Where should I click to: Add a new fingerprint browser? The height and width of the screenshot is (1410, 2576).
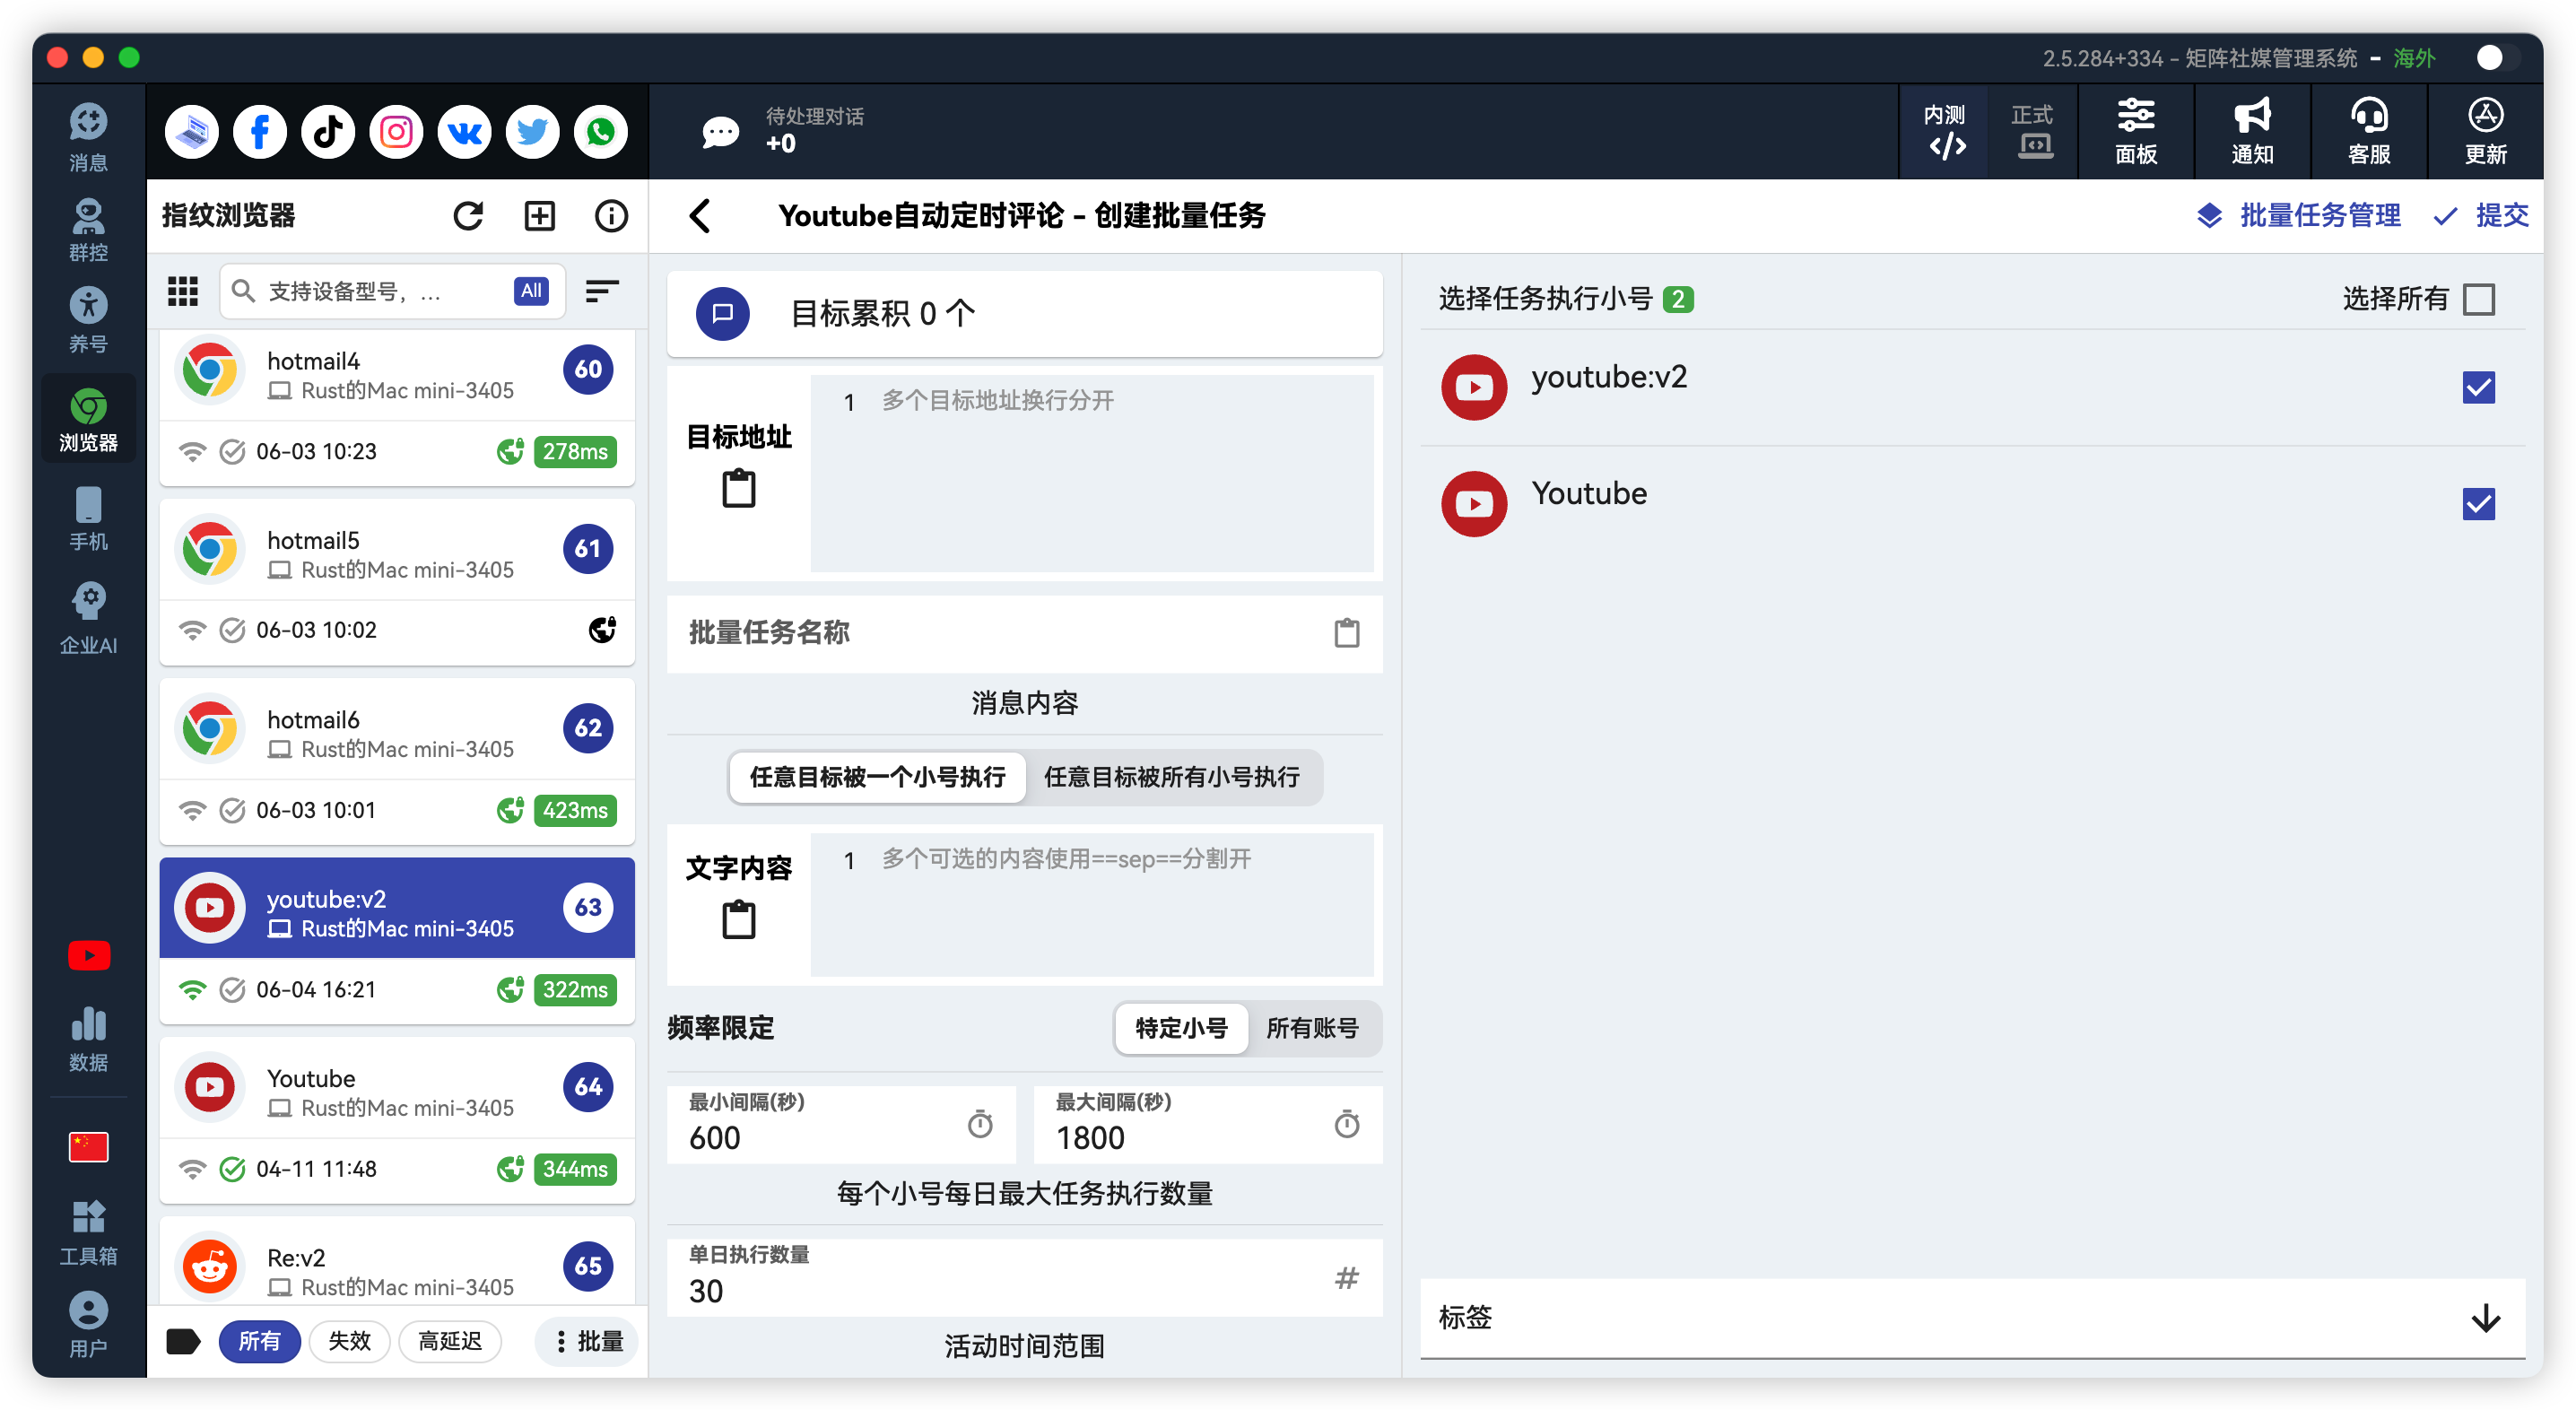(540, 216)
